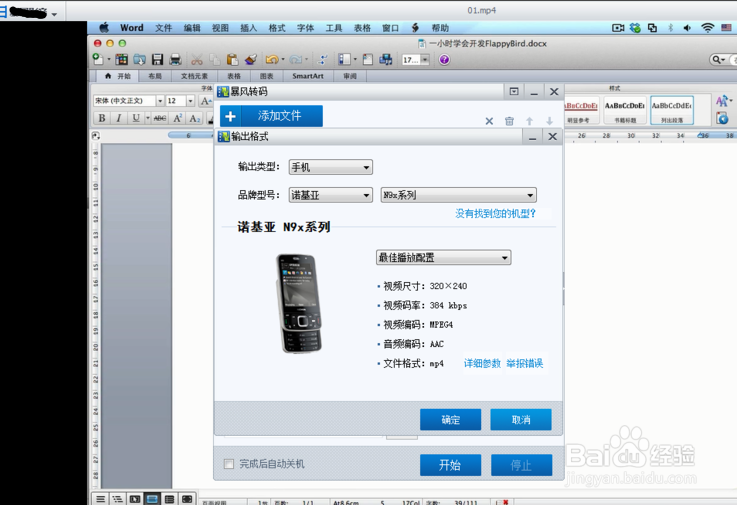
Task: Open 详细参数 link
Action: click(x=482, y=363)
